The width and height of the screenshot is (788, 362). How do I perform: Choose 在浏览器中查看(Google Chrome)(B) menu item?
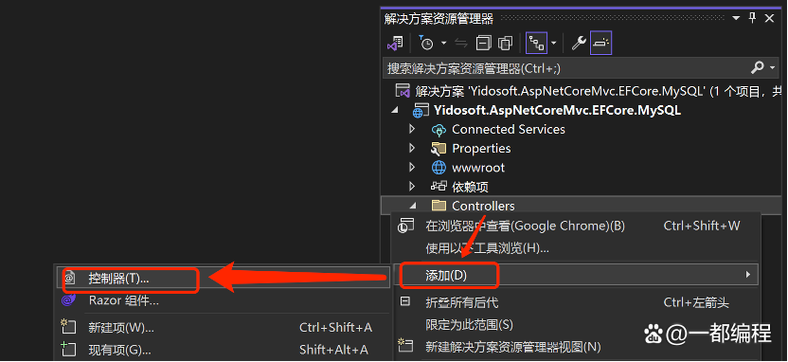[x=576, y=226]
